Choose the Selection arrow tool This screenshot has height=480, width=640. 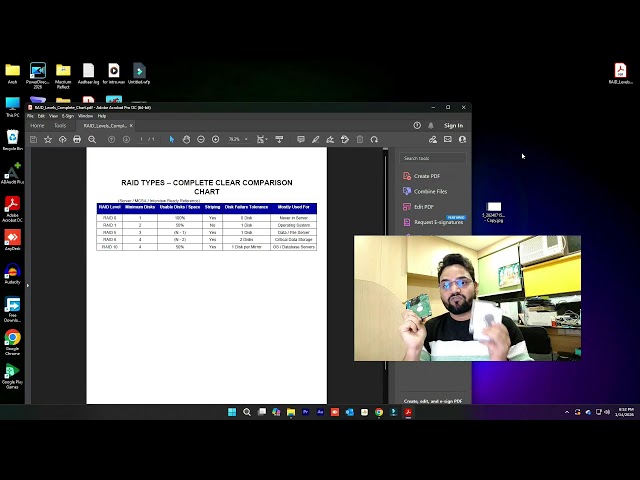[171, 140]
